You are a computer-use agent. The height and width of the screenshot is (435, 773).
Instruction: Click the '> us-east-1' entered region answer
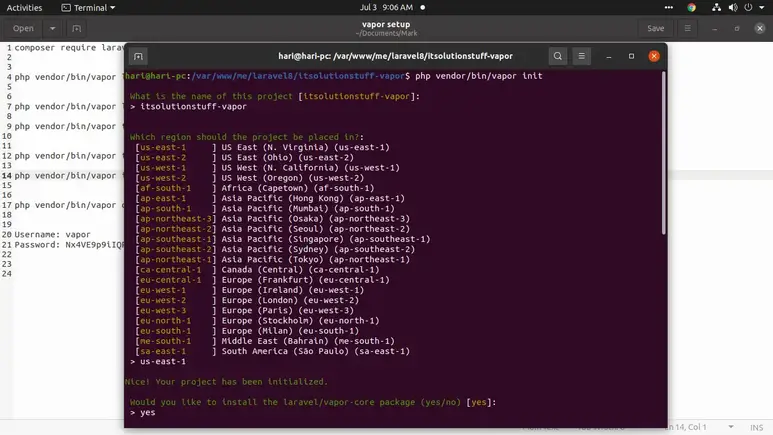point(158,362)
